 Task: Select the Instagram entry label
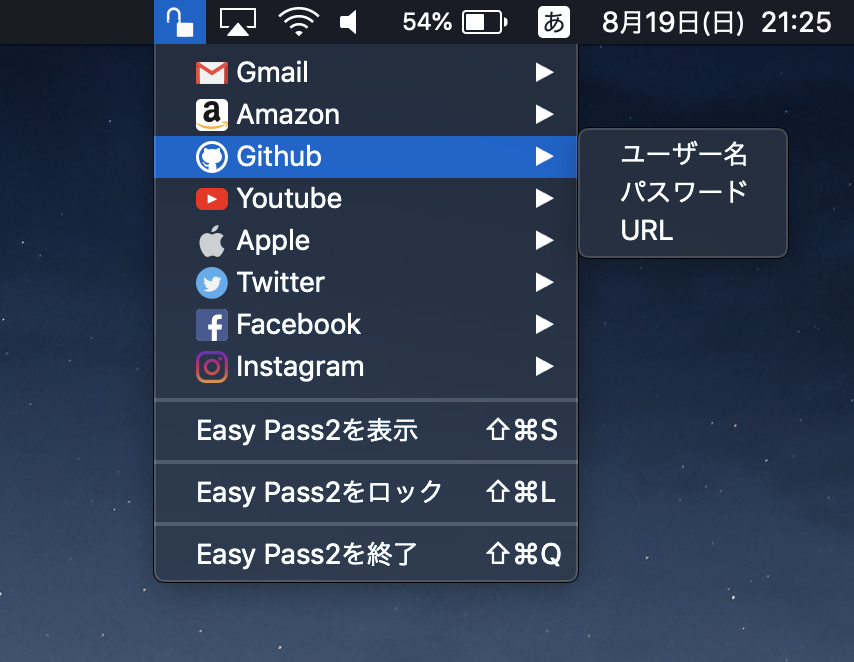[x=300, y=367]
